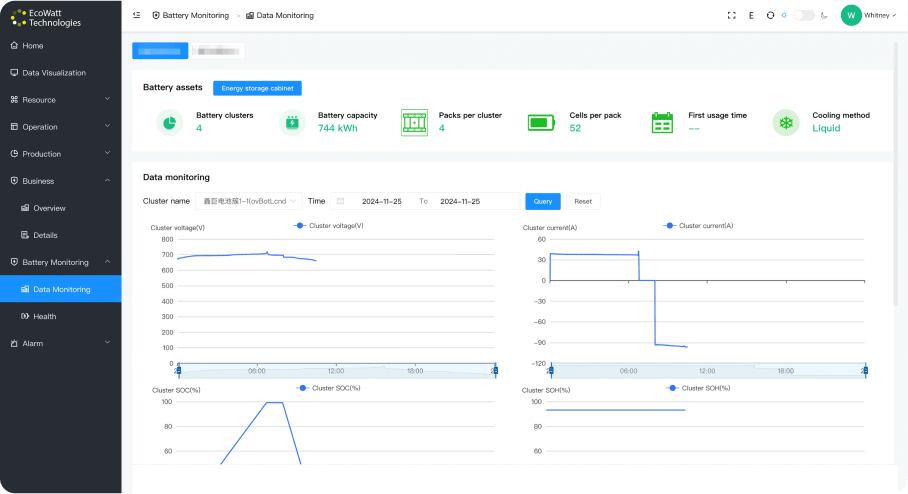The image size is (908, 494).
Task: Click the Whitney user avatar
Action: pyautogui.click(x=851, y=15)
